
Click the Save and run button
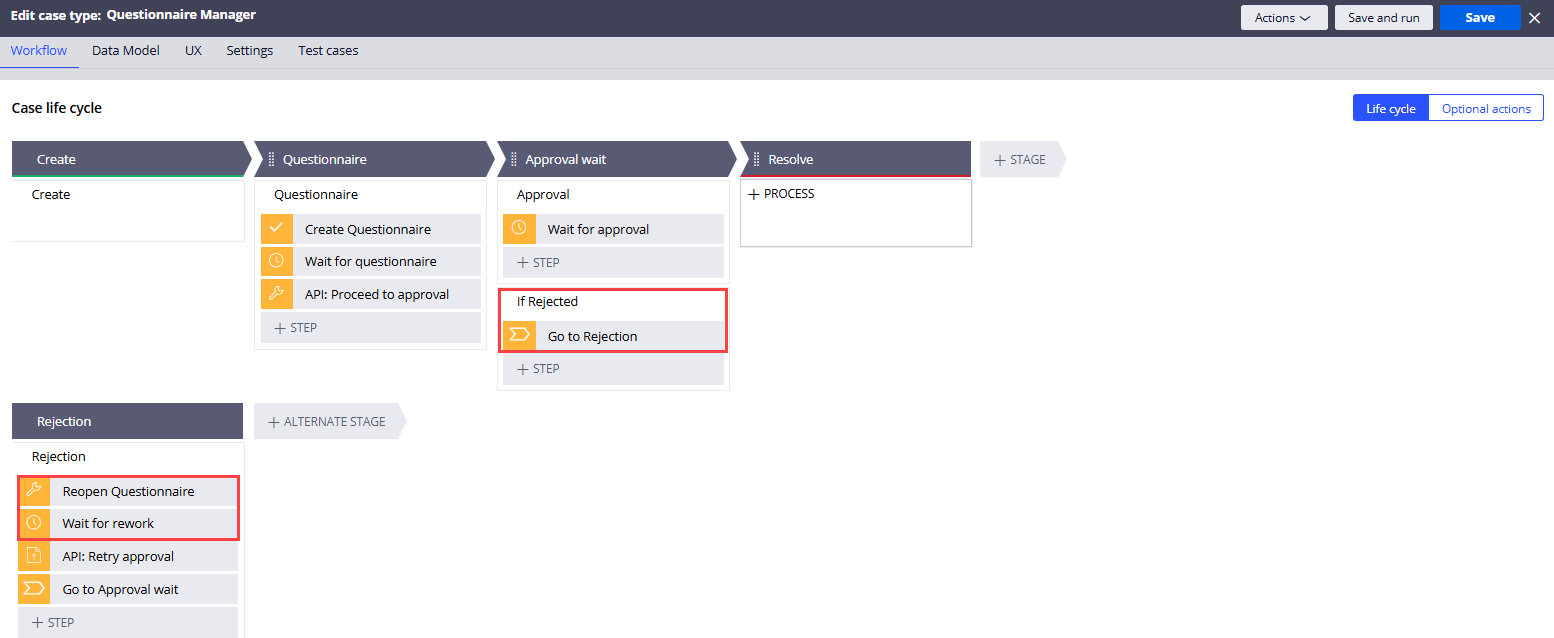(x=1383, y=18)
